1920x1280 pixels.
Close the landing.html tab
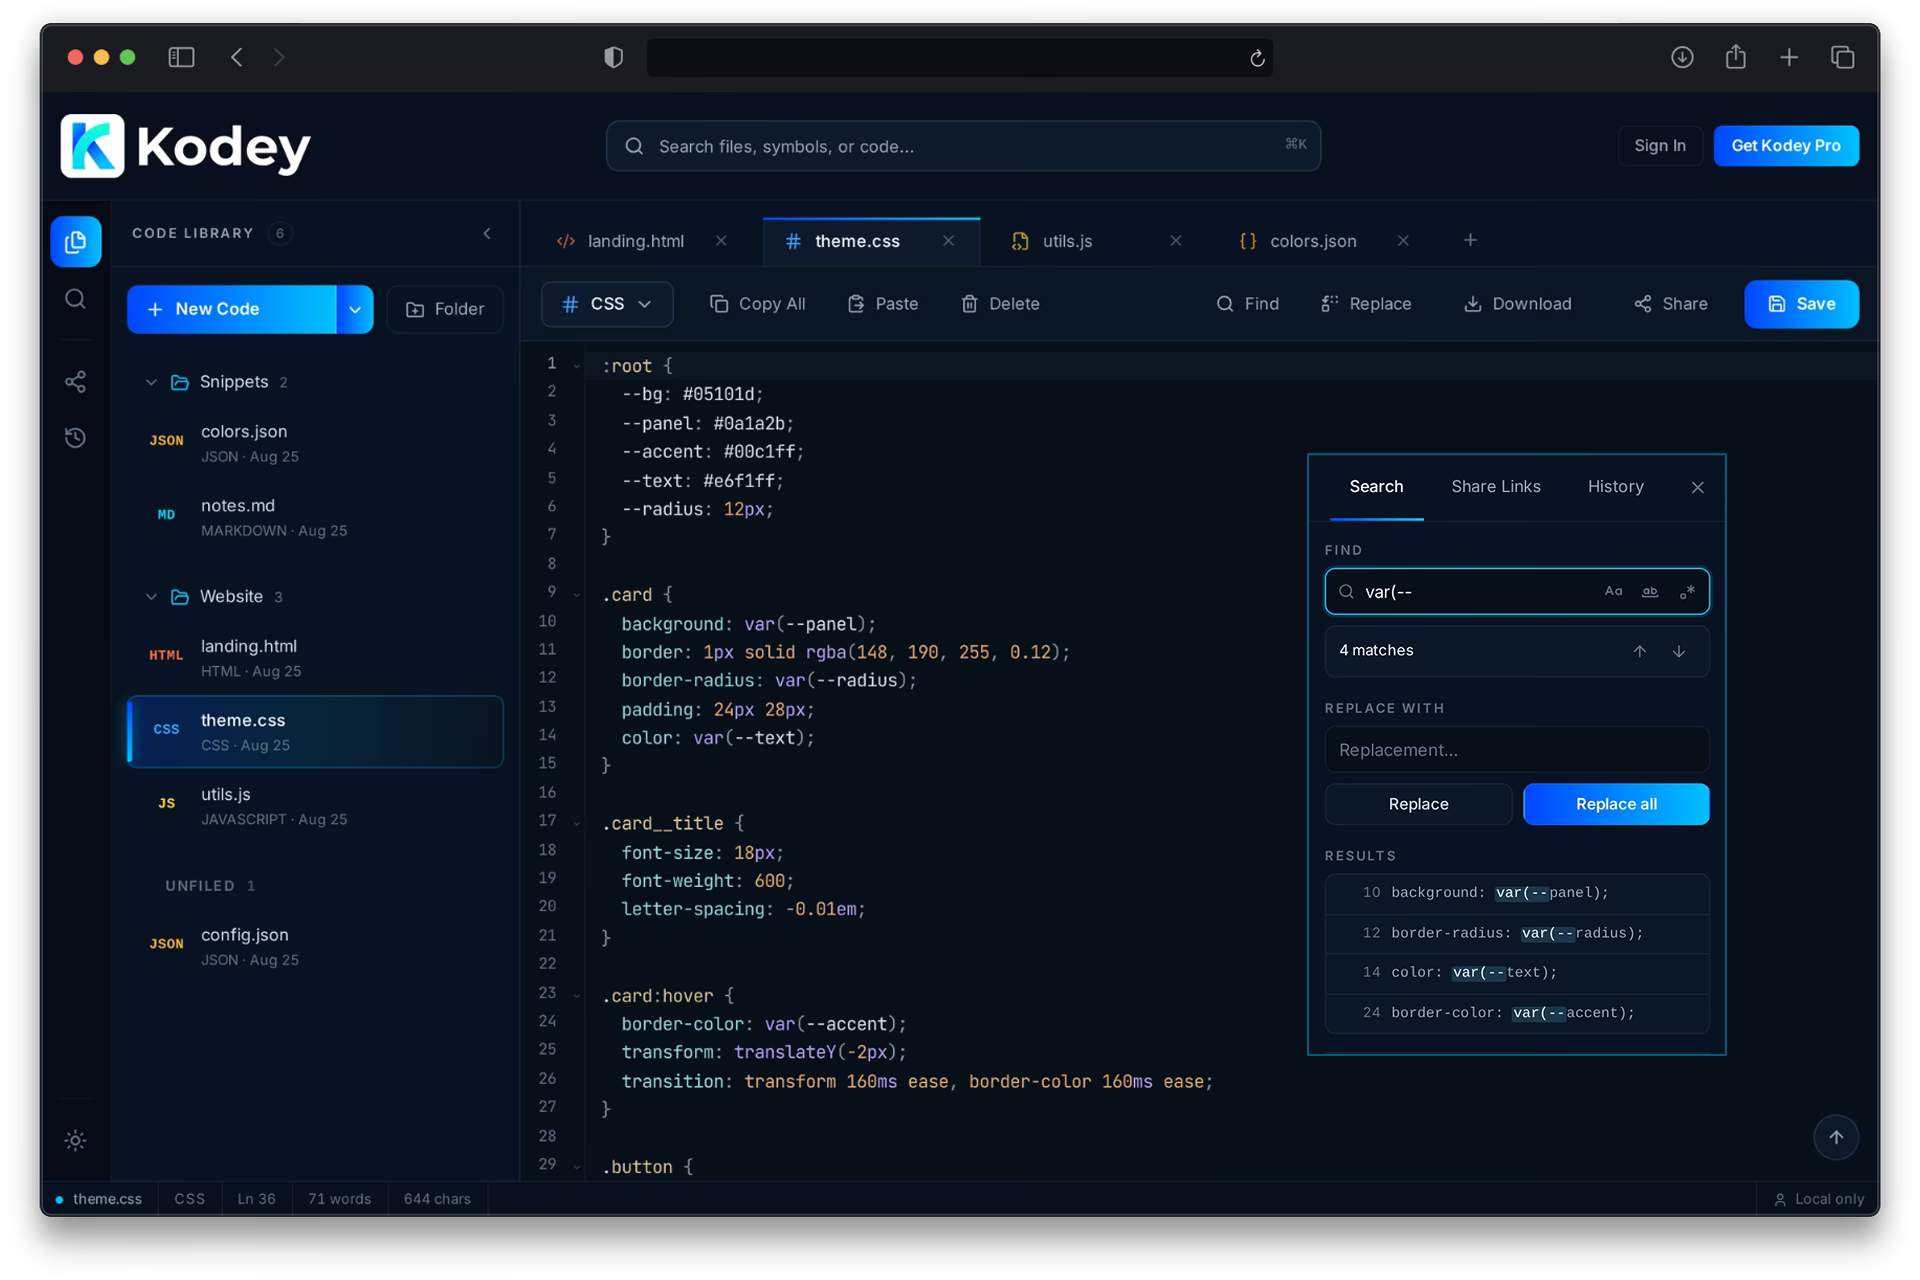[721, 241]
